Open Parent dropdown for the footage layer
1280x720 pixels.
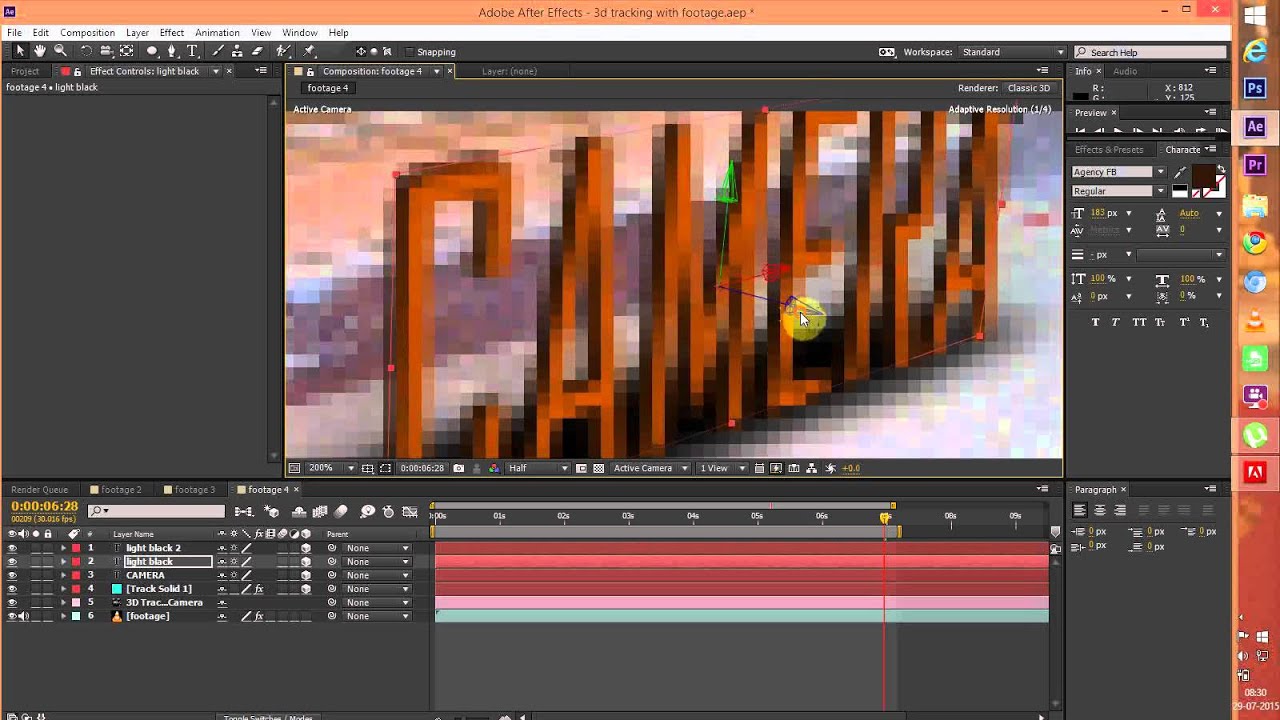(377, 616)
